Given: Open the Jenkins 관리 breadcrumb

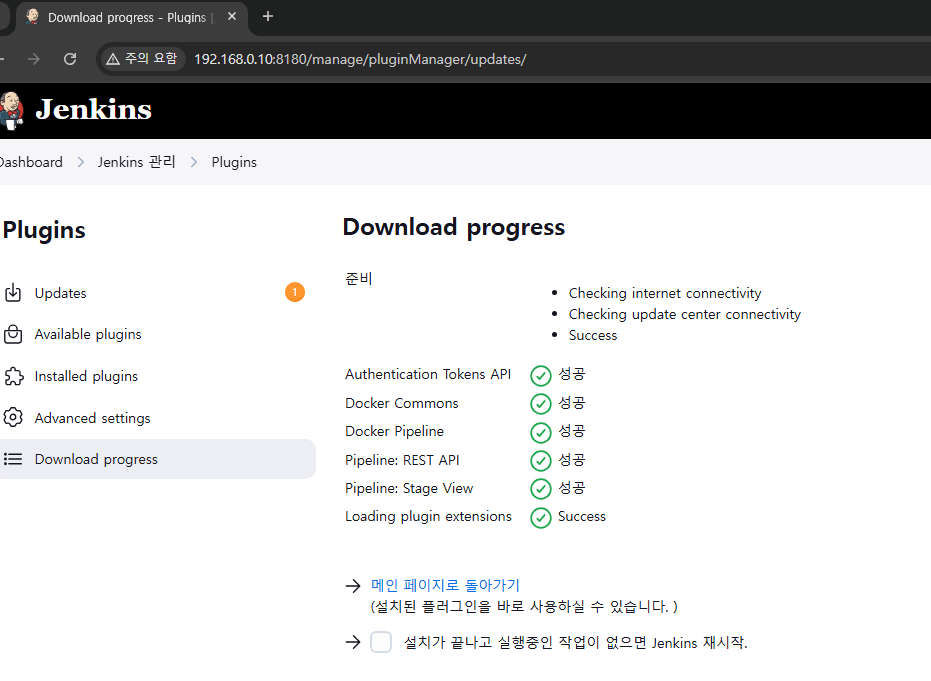Looking at the screenshot, I should point(137,162).
